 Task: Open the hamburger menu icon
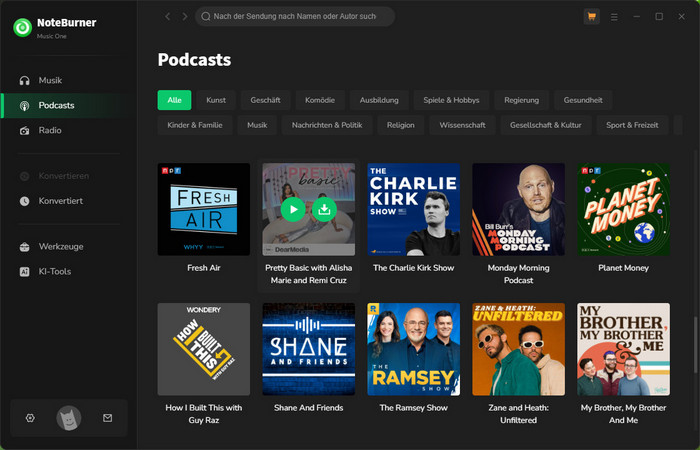[x=614, y=17]
